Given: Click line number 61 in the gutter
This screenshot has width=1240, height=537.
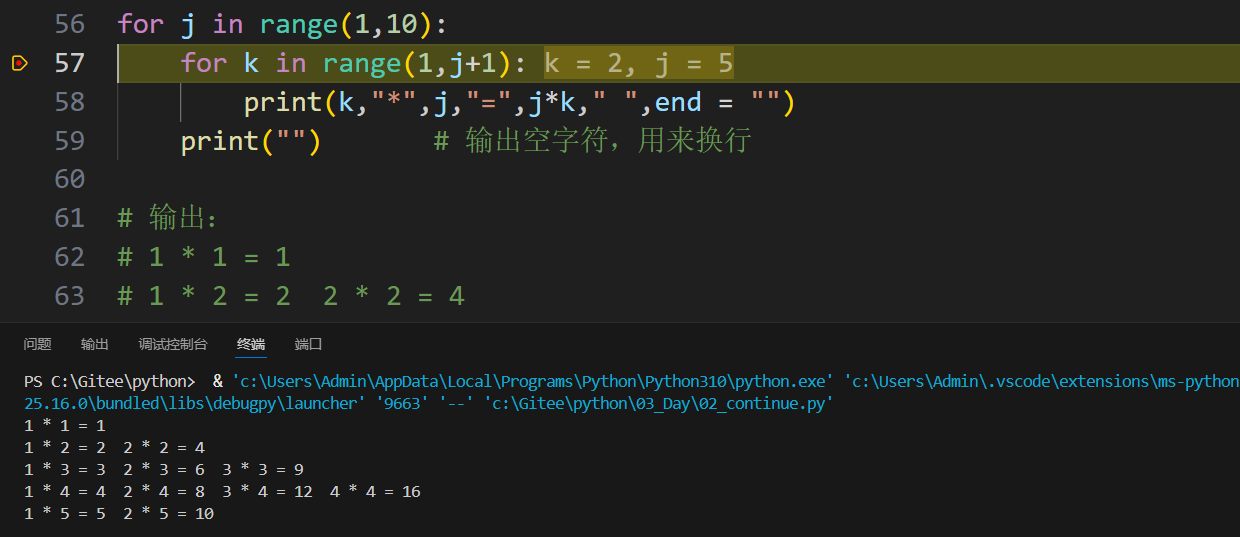Looking at the screenshot, I should click(70, 218).
